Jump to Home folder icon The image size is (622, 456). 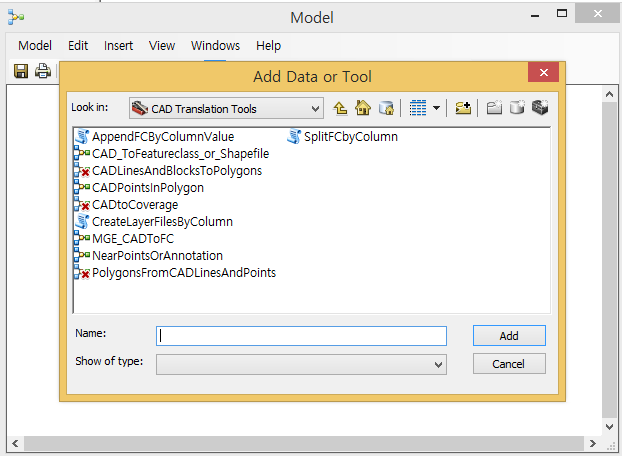363,108
